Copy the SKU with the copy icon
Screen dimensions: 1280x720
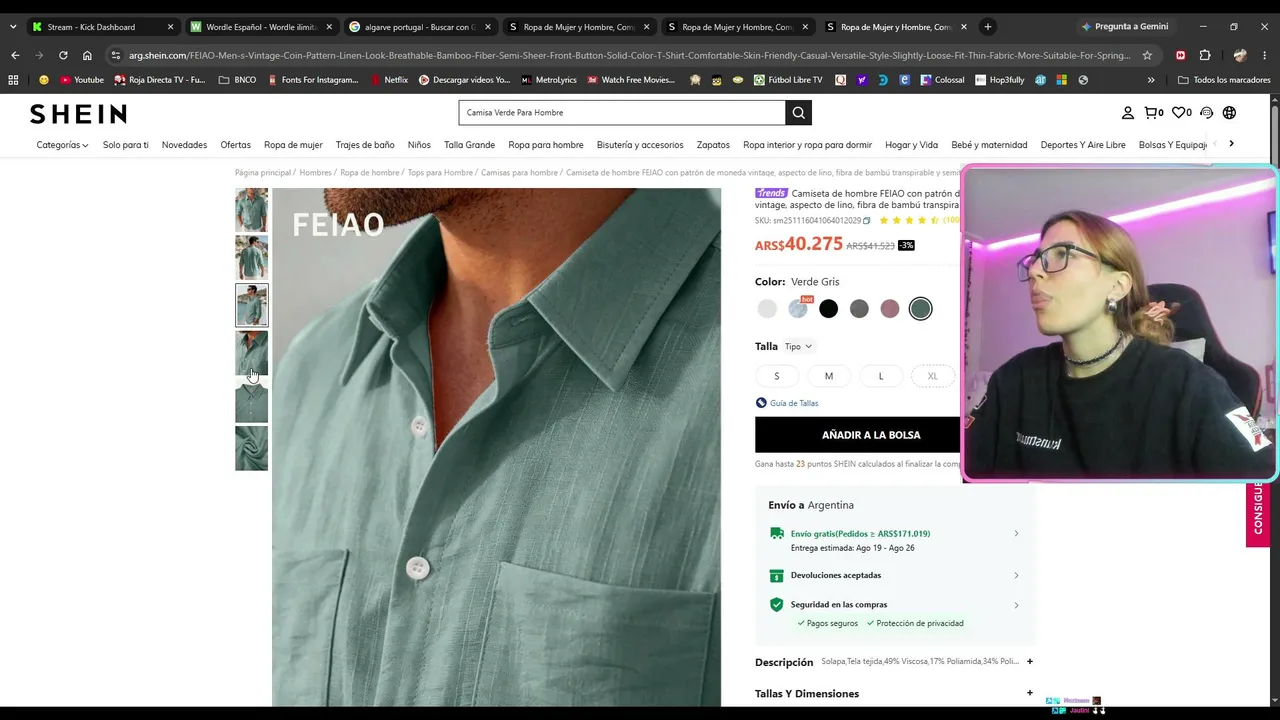866,221
